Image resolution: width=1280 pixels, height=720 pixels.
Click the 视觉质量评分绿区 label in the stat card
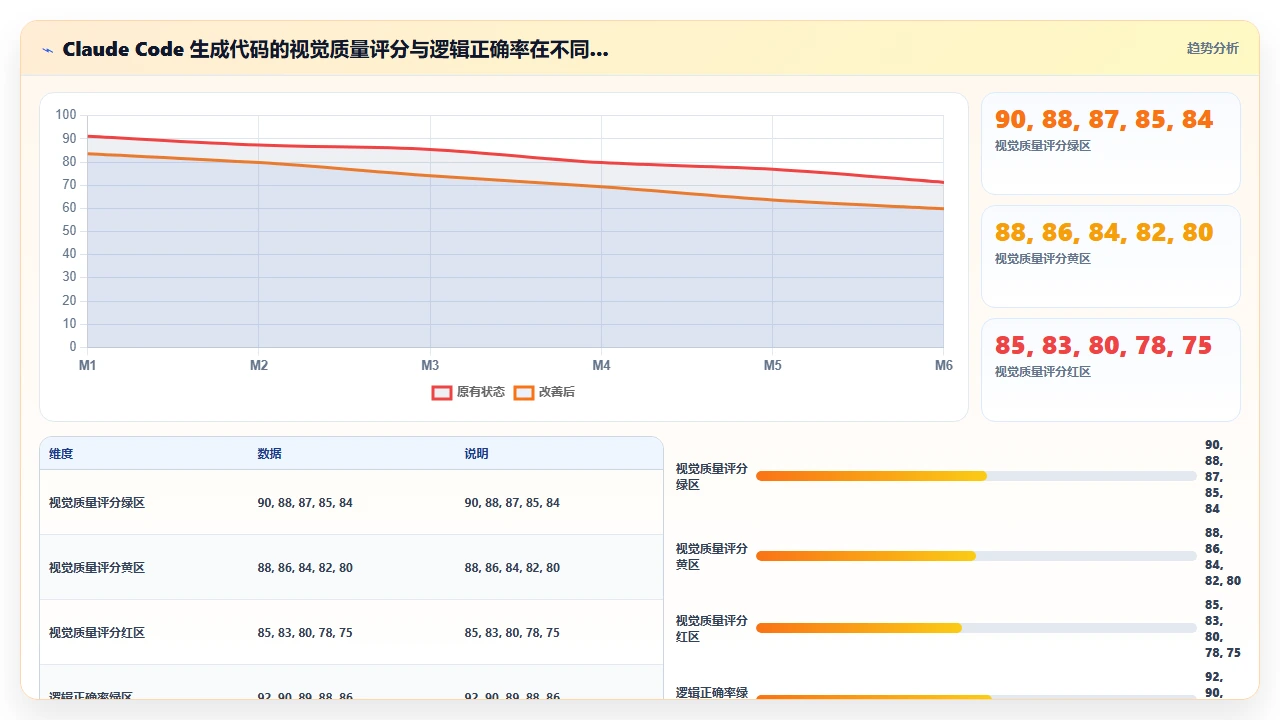tap(1043, 146)
